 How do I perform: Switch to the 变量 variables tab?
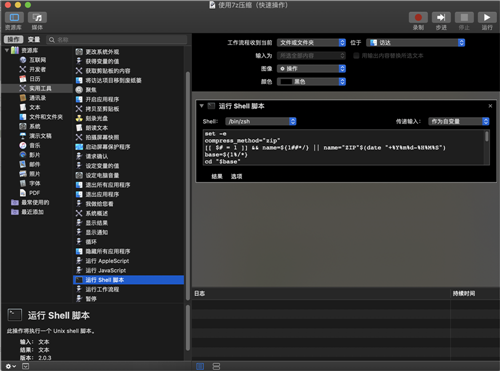(34, 40)
